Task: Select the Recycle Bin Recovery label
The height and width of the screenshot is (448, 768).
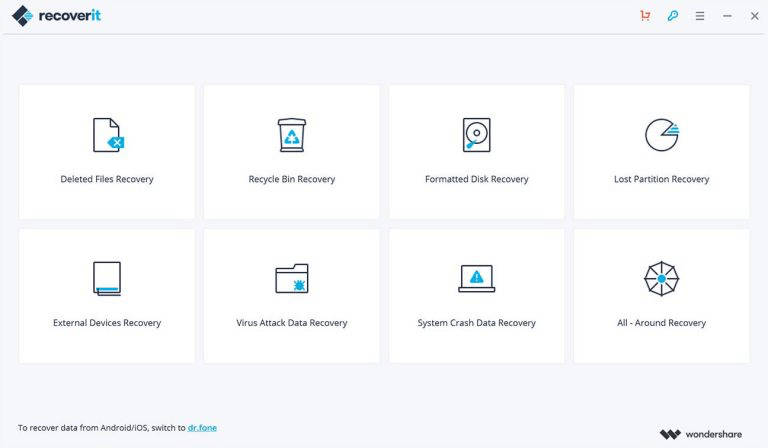Action: 292,179
